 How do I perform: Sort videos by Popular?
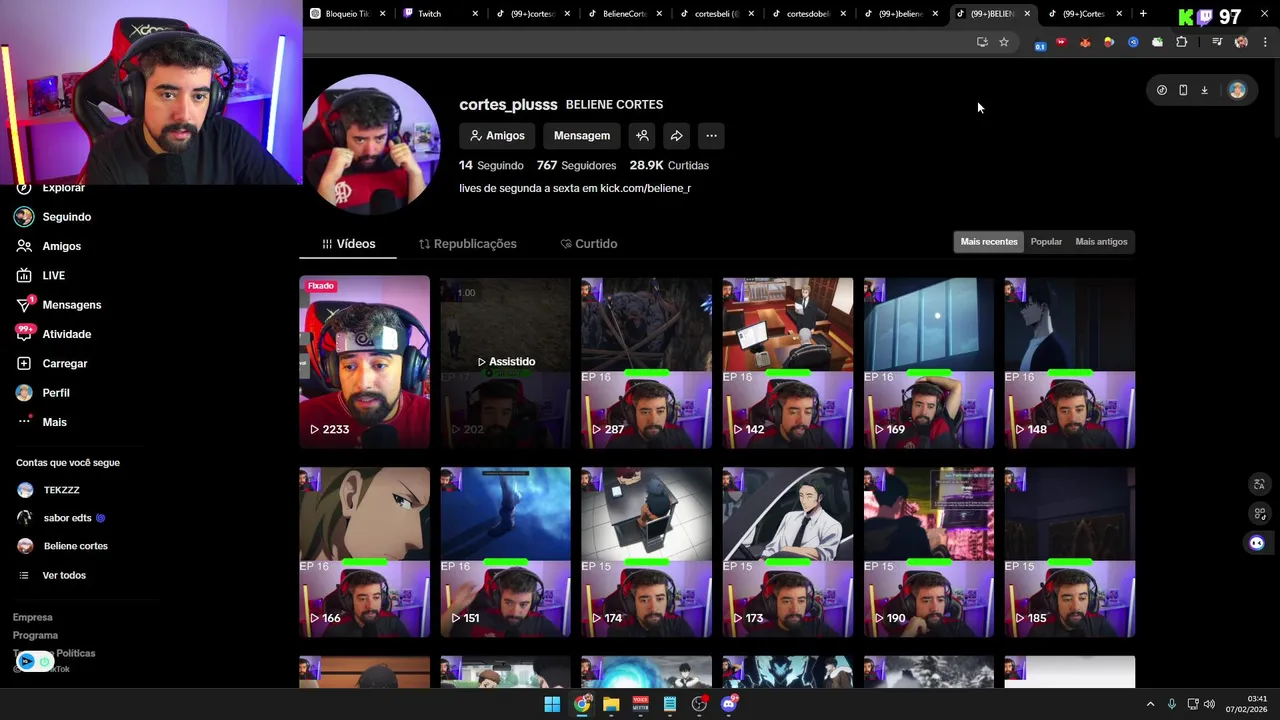(x=1046, y=242)
